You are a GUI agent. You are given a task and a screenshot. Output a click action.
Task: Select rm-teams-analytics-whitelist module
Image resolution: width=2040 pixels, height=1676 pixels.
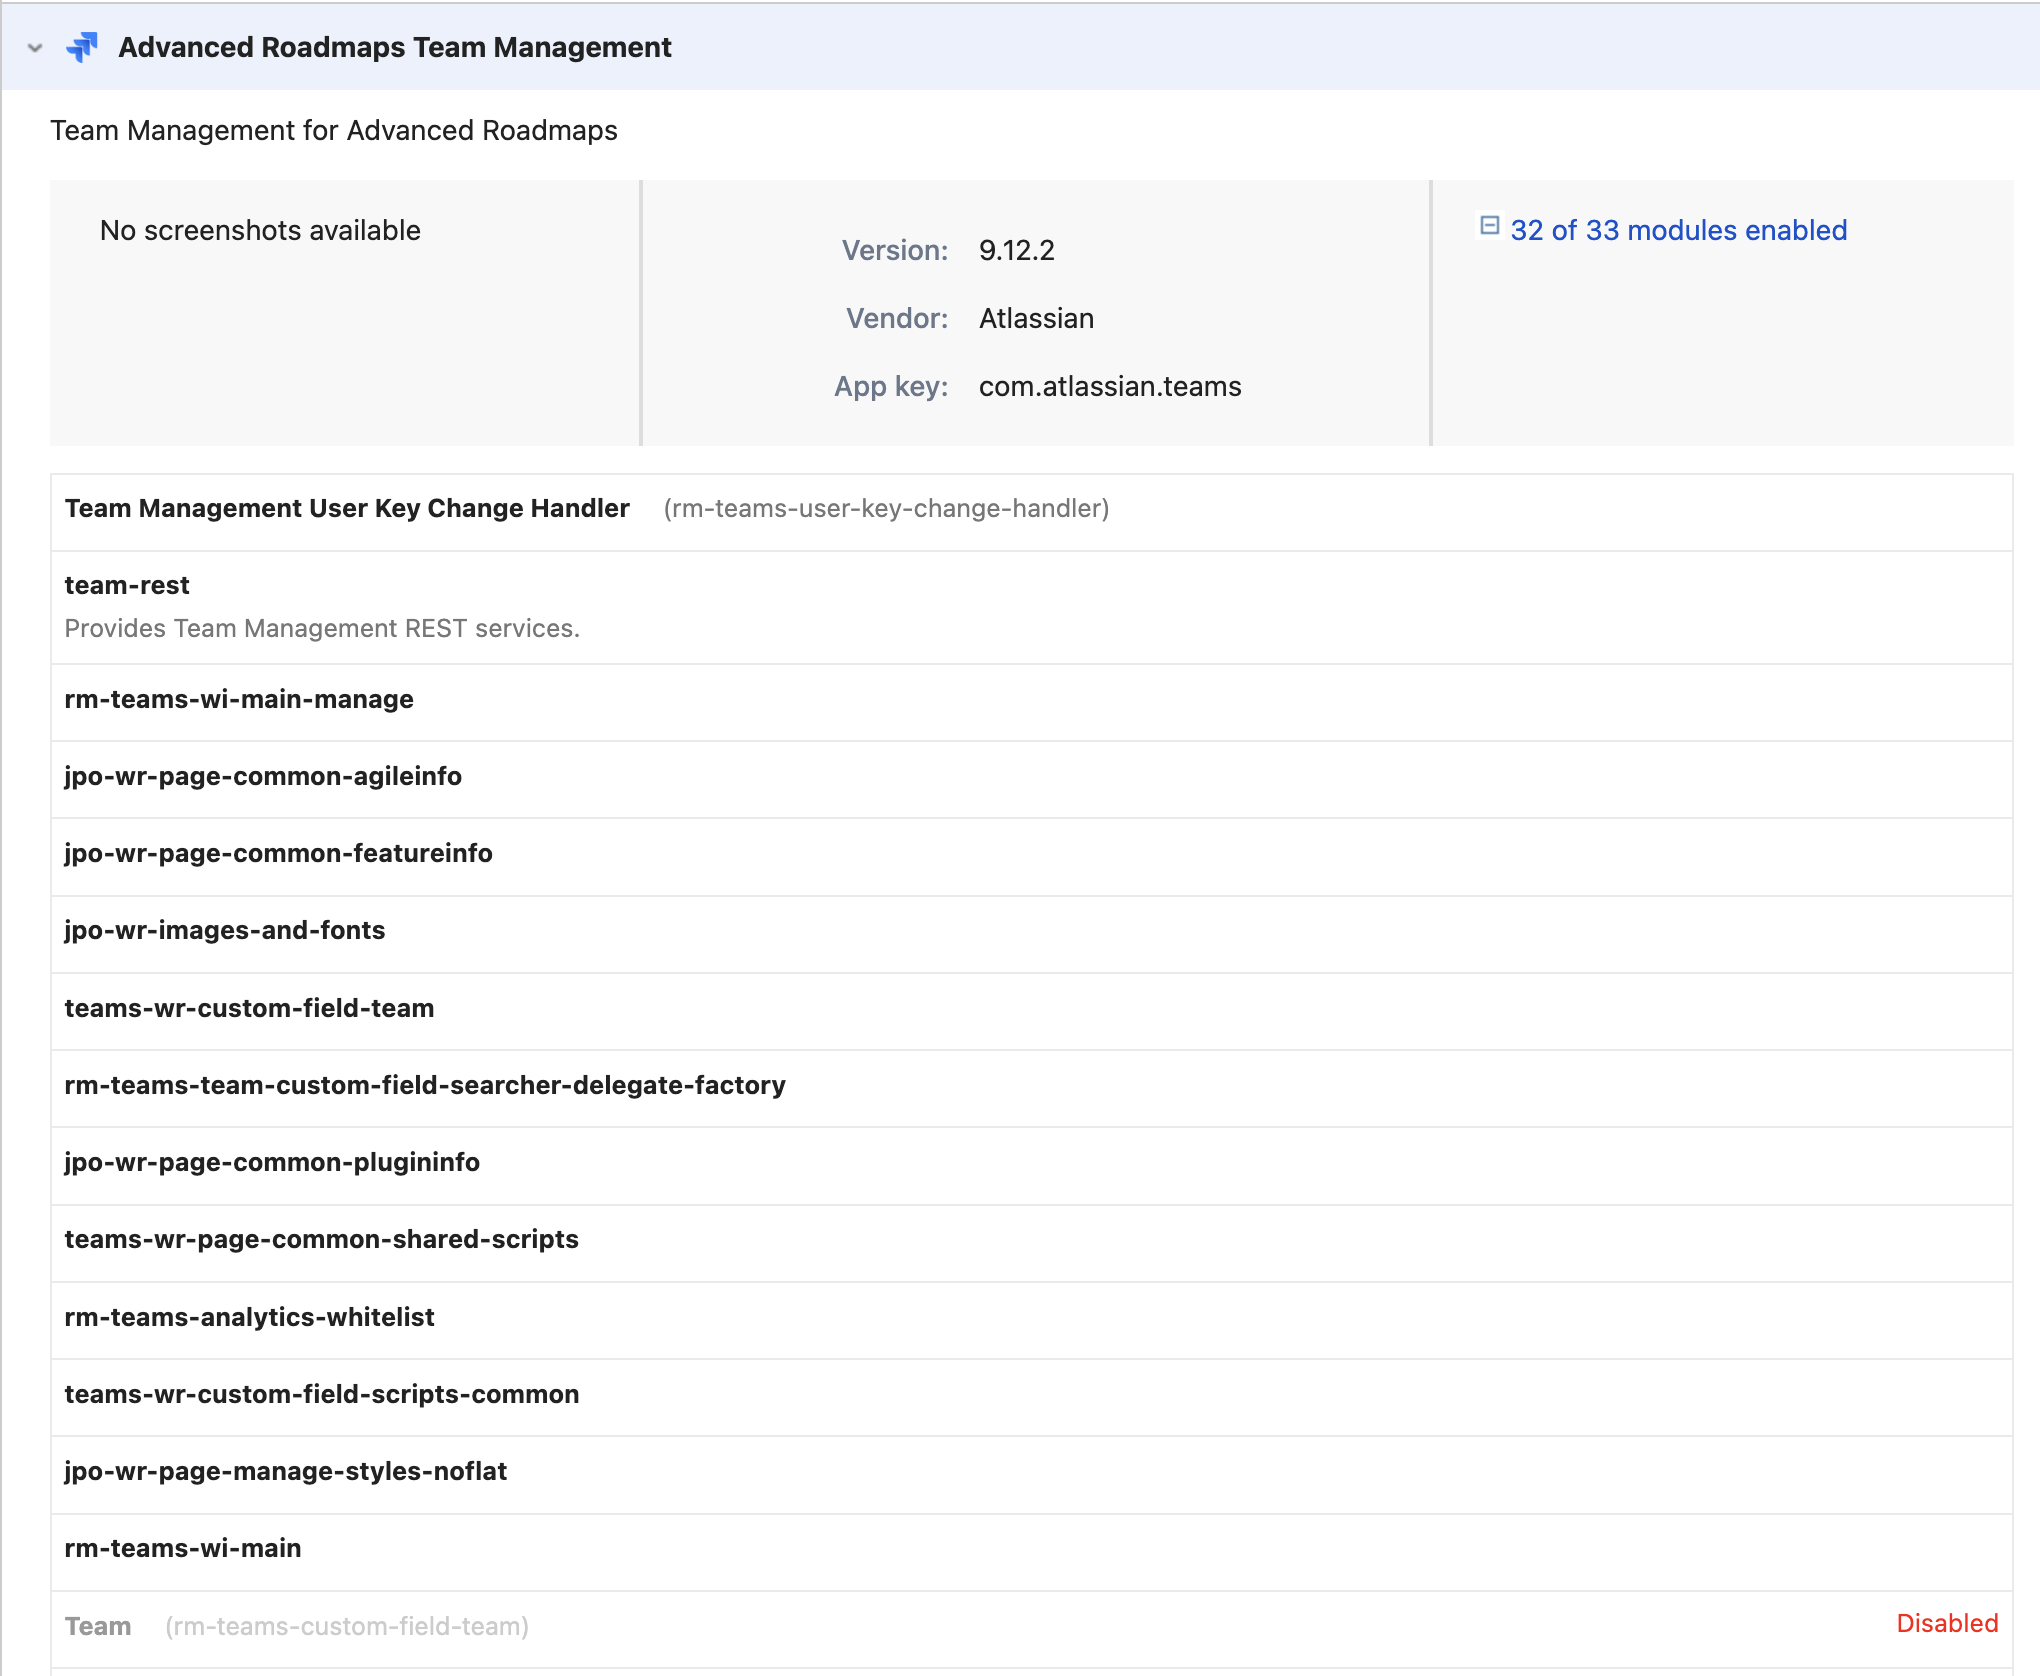pyautogui.click(x=249, y=1317)
